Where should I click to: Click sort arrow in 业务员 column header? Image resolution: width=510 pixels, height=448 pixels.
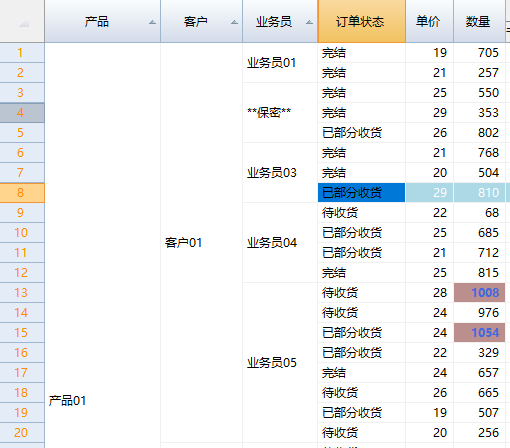[x=309, y=22]
